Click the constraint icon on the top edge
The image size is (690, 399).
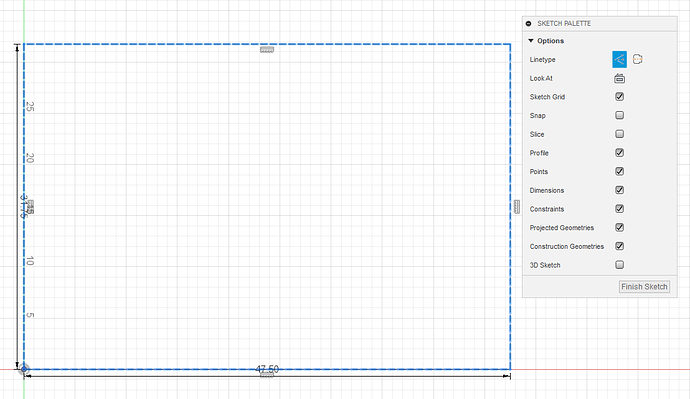pyautogui.click(x=267, y=50)
